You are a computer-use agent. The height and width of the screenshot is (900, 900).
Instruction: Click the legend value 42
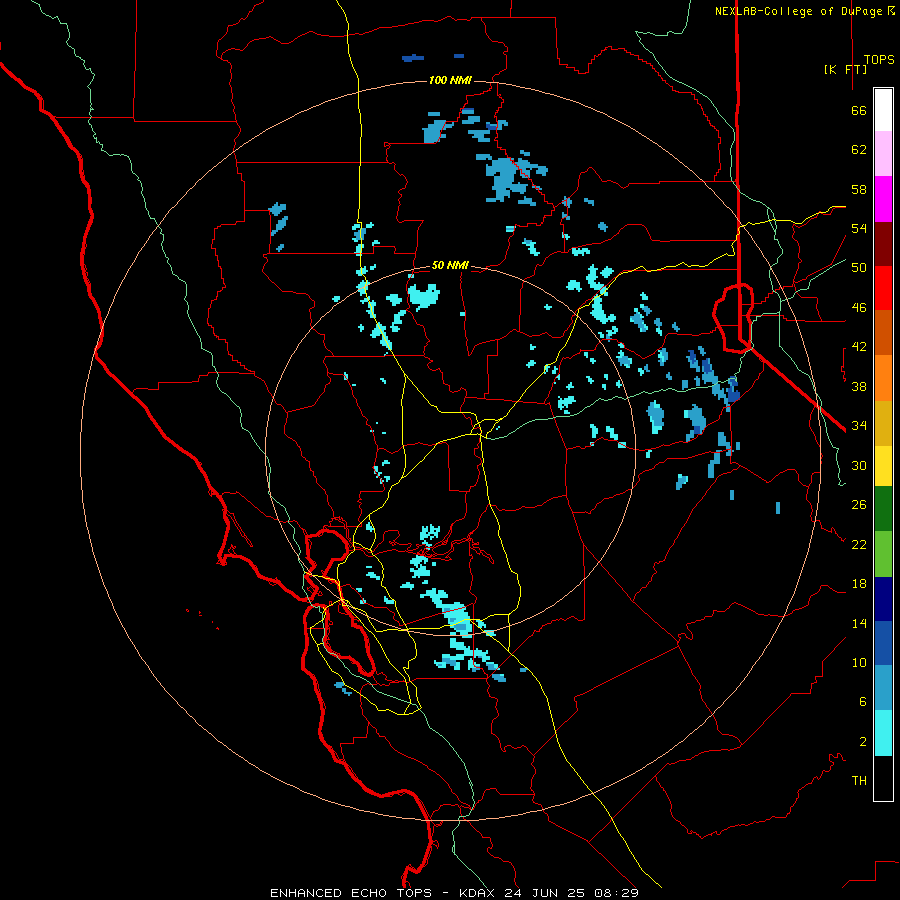coord(859,347)
